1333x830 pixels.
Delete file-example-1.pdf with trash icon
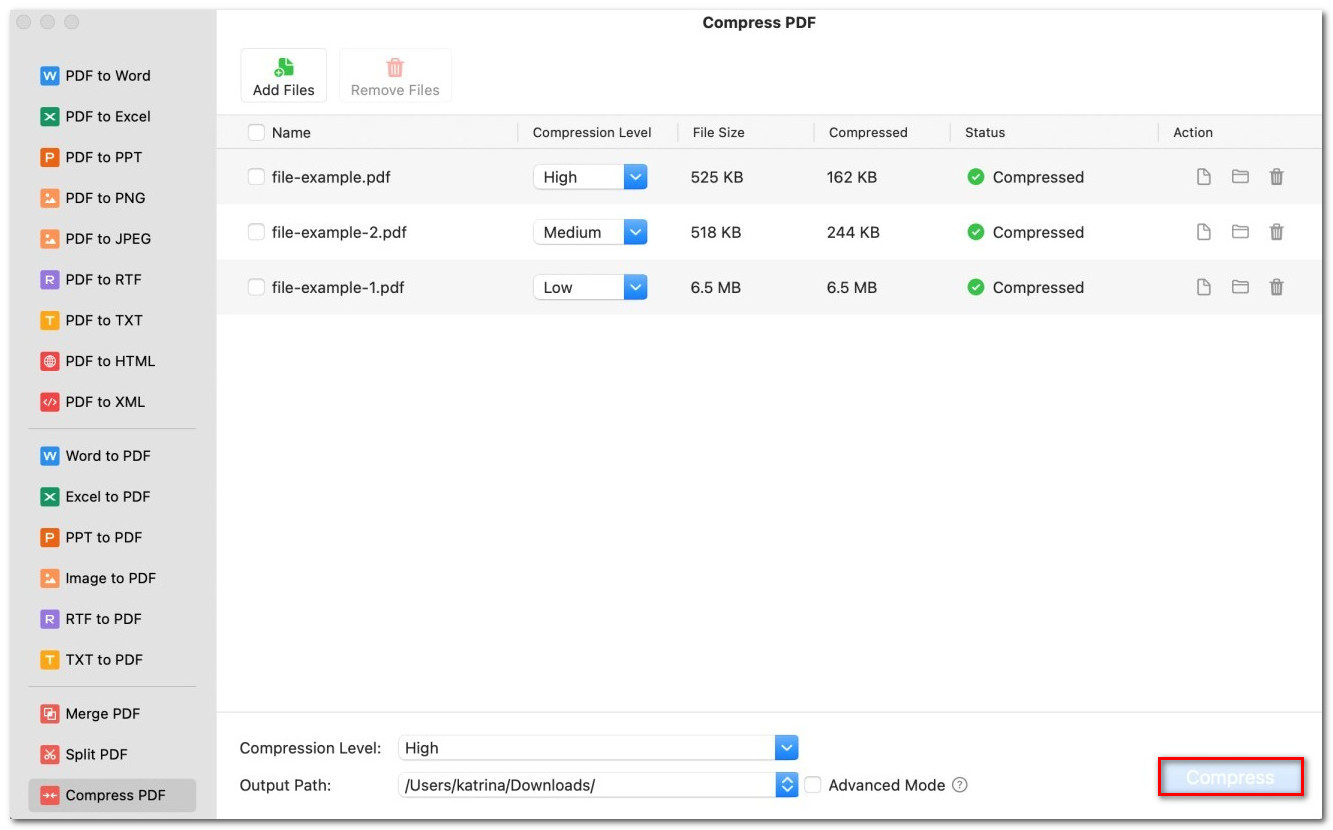click(1277, 287)
